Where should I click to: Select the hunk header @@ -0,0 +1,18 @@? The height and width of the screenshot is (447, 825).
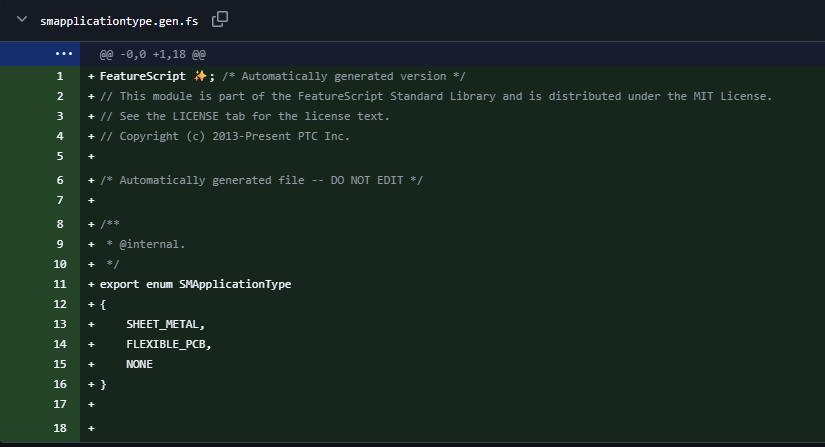click(x=153, y=54)
